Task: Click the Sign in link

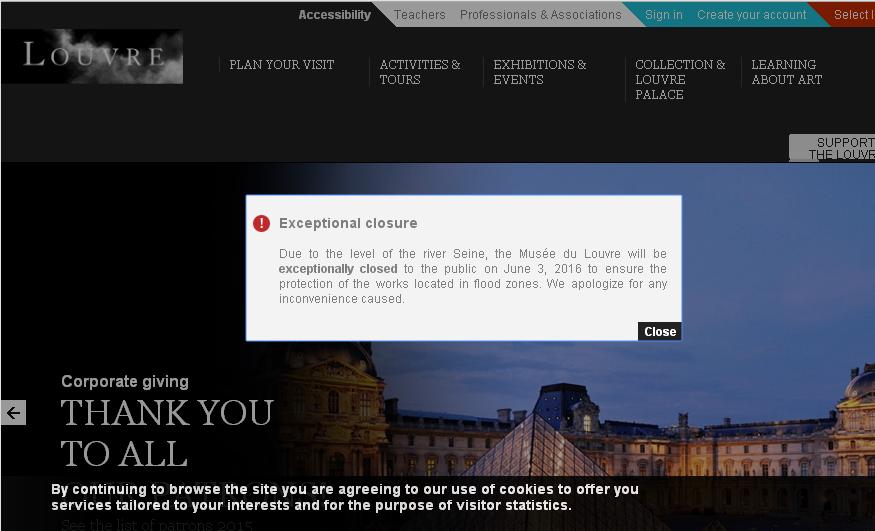Action: (x=664, y=15)
